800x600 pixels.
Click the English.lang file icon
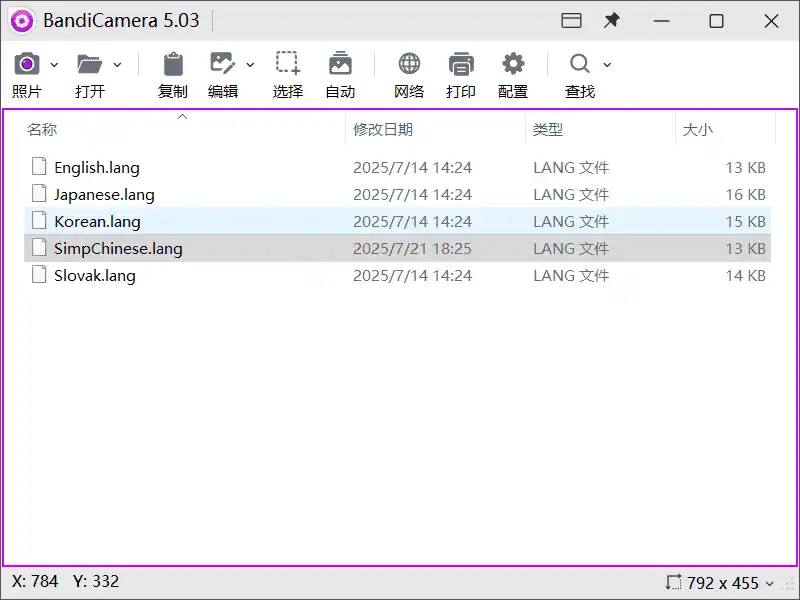coord(39,166)
